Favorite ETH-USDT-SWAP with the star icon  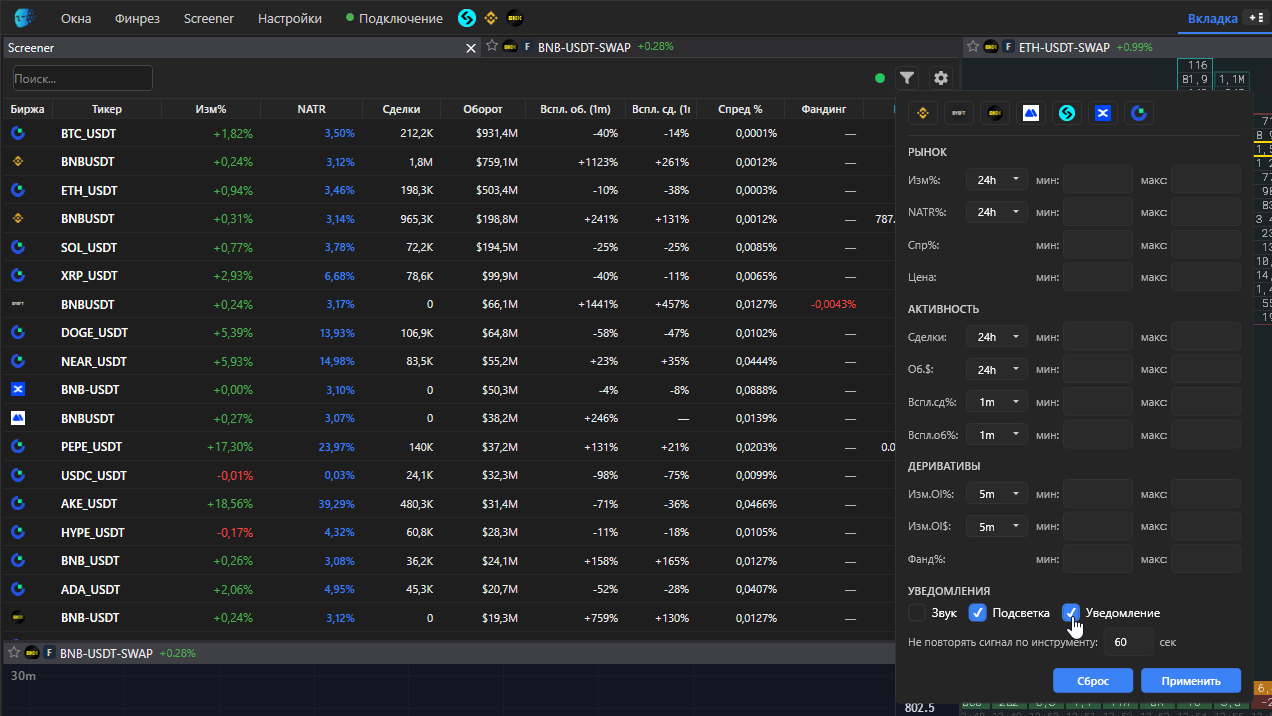pyautogui.click(x=973, y=46)
